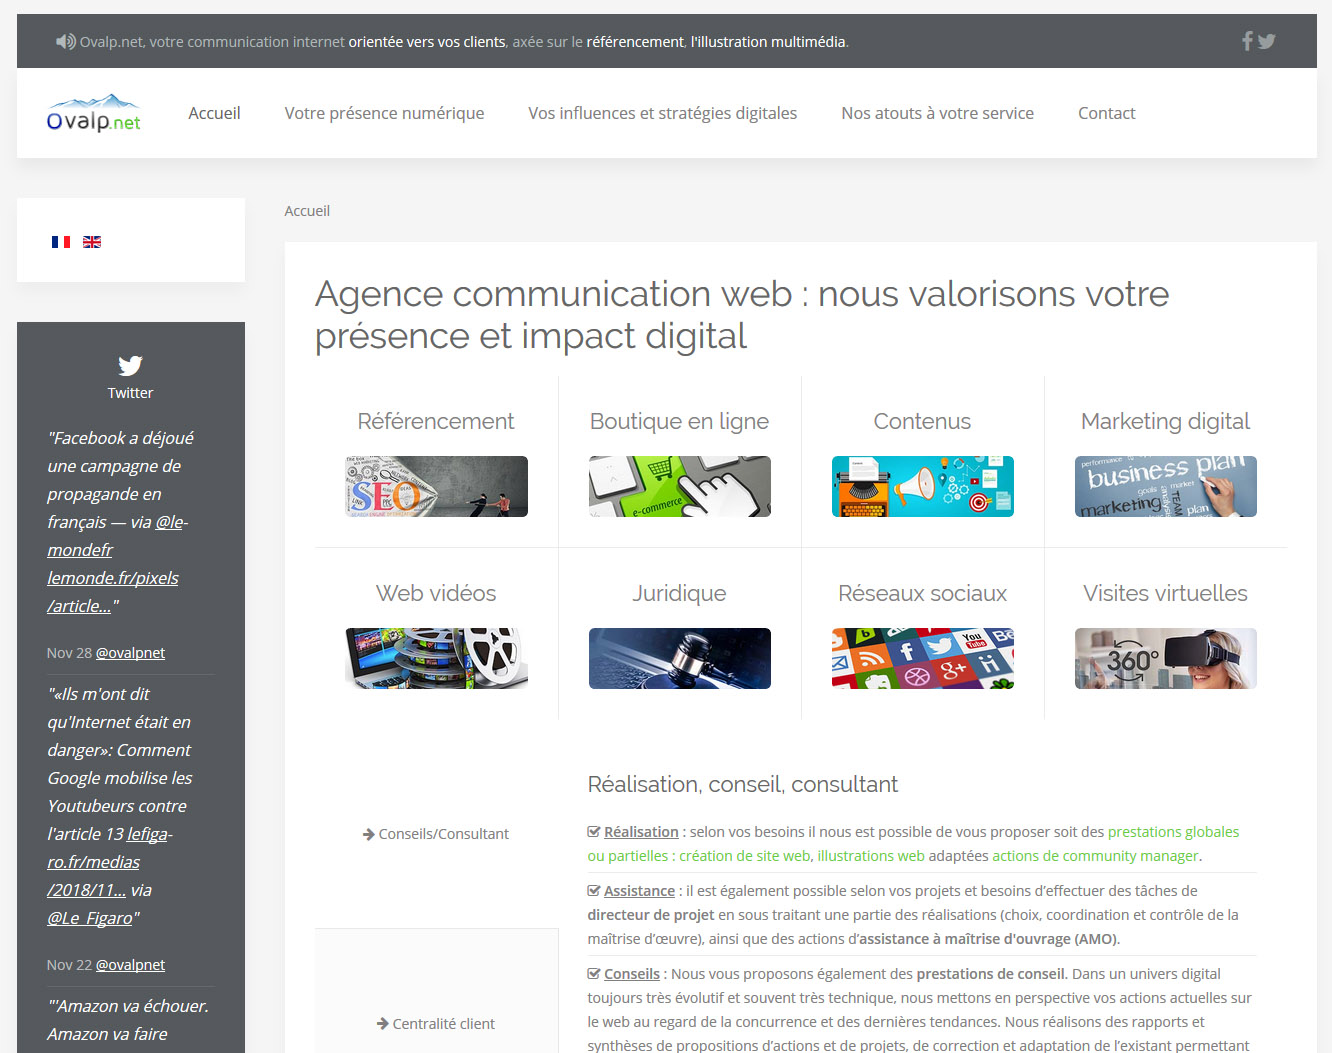Open the Web vidéos film reel image
The height and width of the screenshot is (1053, 1332).
pyautogui.click(x=436, y=658)
